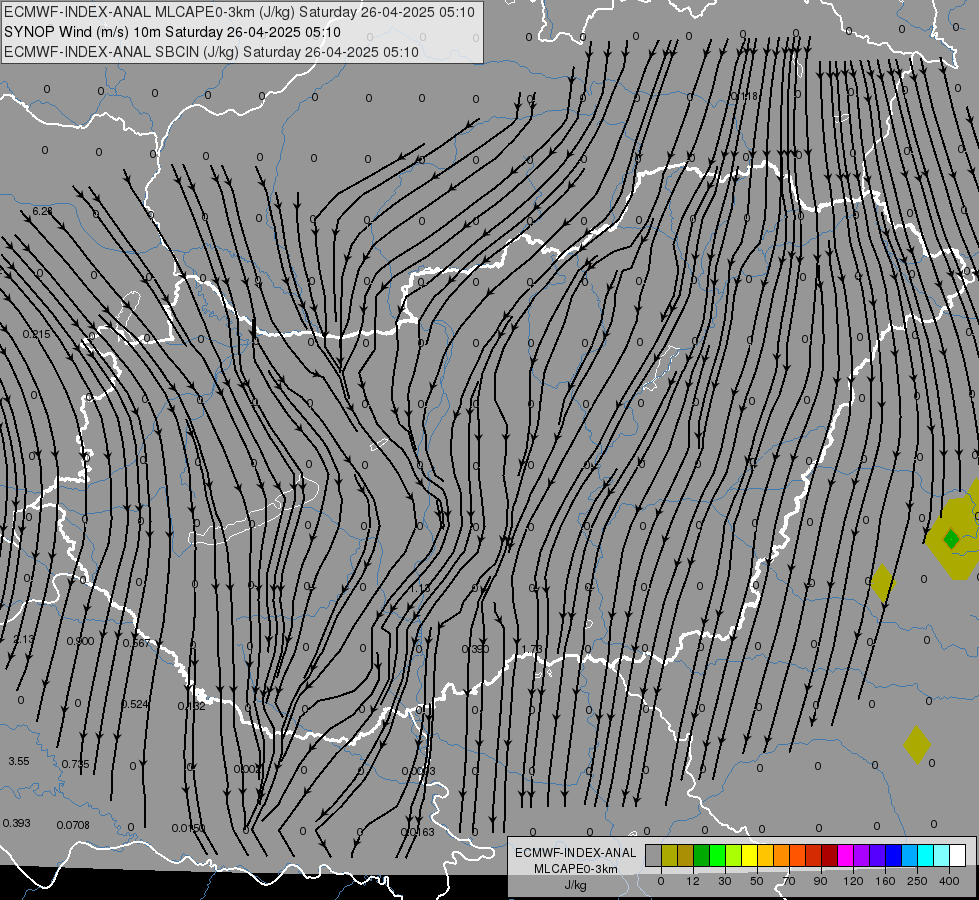The height and width of the screenshot is (900, 979).
Task: Click the lone olive diamond nearest the legend
Action: (917, 744)
